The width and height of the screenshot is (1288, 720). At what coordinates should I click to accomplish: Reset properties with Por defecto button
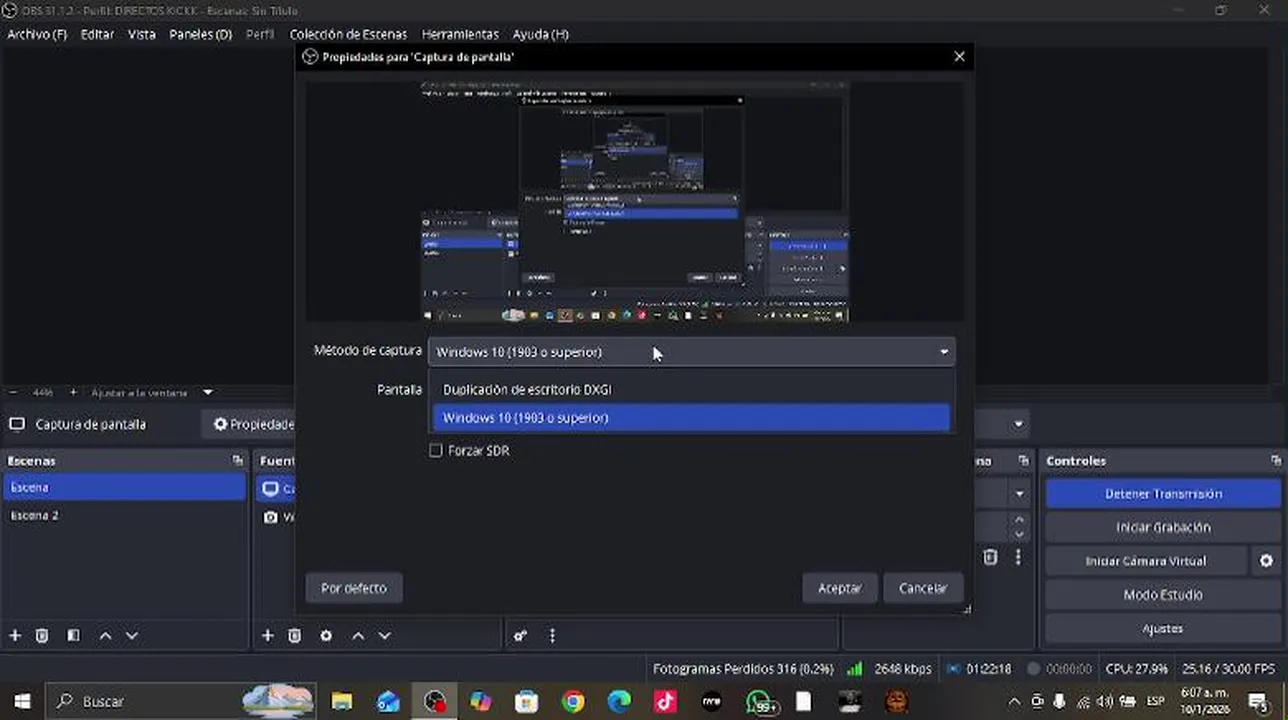(x=353, y=588)
